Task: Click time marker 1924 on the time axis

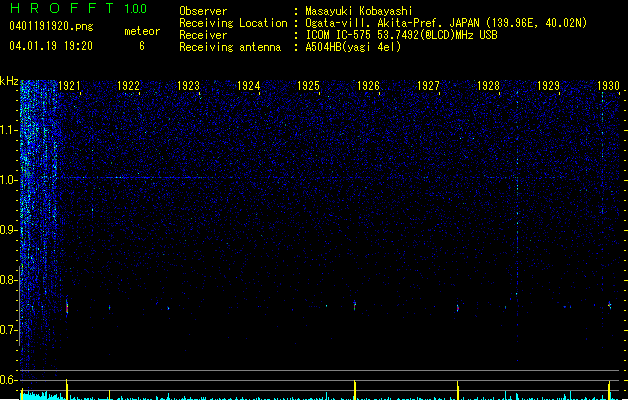Action: tap(249, 86)
